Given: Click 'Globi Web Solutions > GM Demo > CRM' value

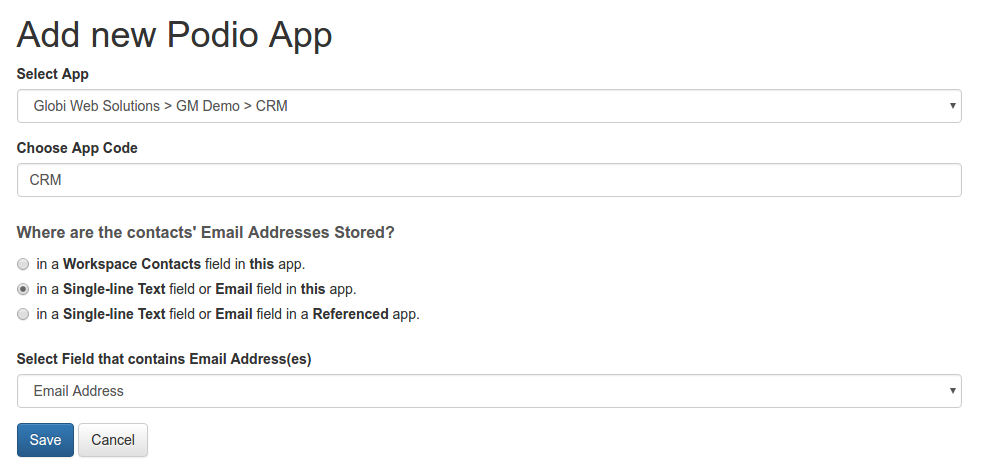Looking at the screenshot, I should coord(161,106).
